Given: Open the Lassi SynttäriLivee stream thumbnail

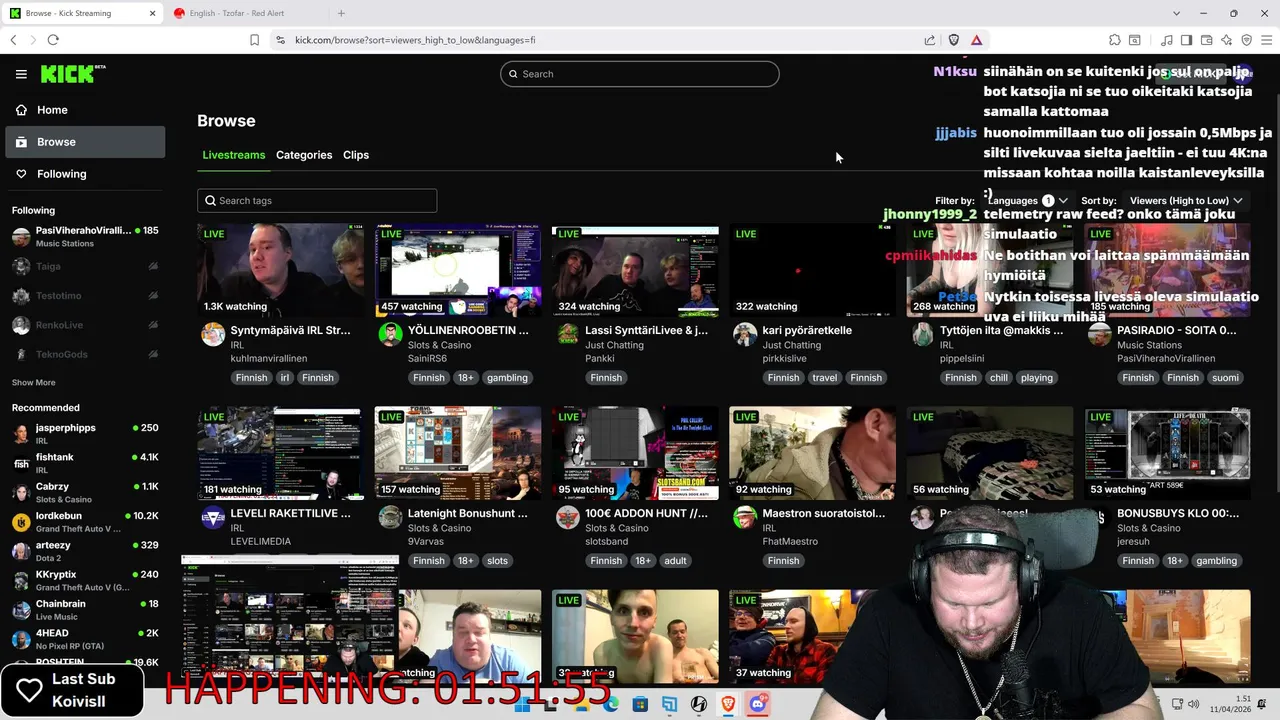Looking at the screenshot, I should pos(635,271).
